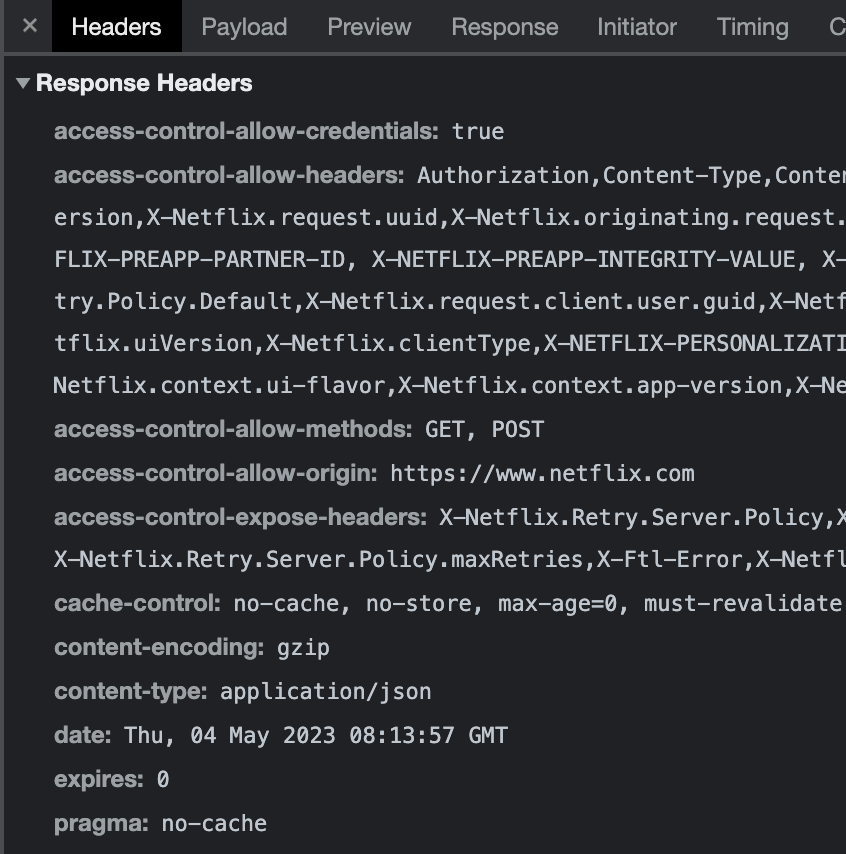Select the Timing tab
Screen dimensions: 846x854
[752, 27]
